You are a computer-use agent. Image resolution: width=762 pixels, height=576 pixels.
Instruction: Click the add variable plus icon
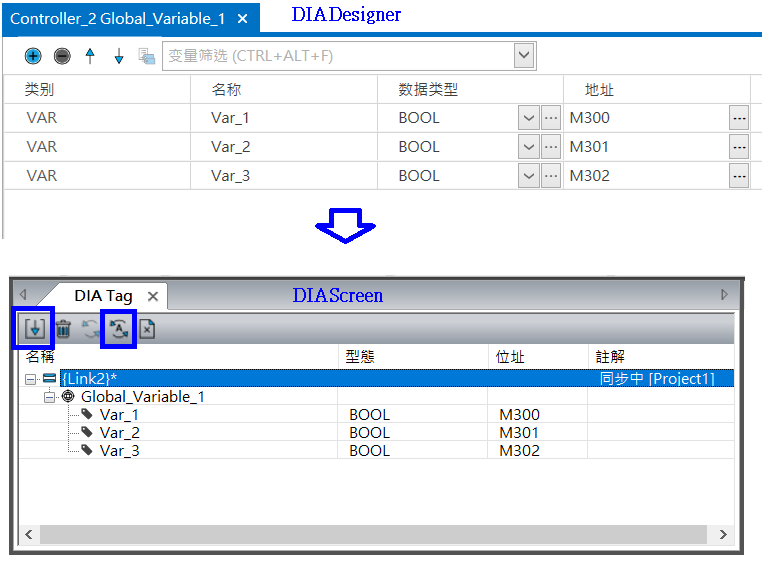[x=33, y=56]
